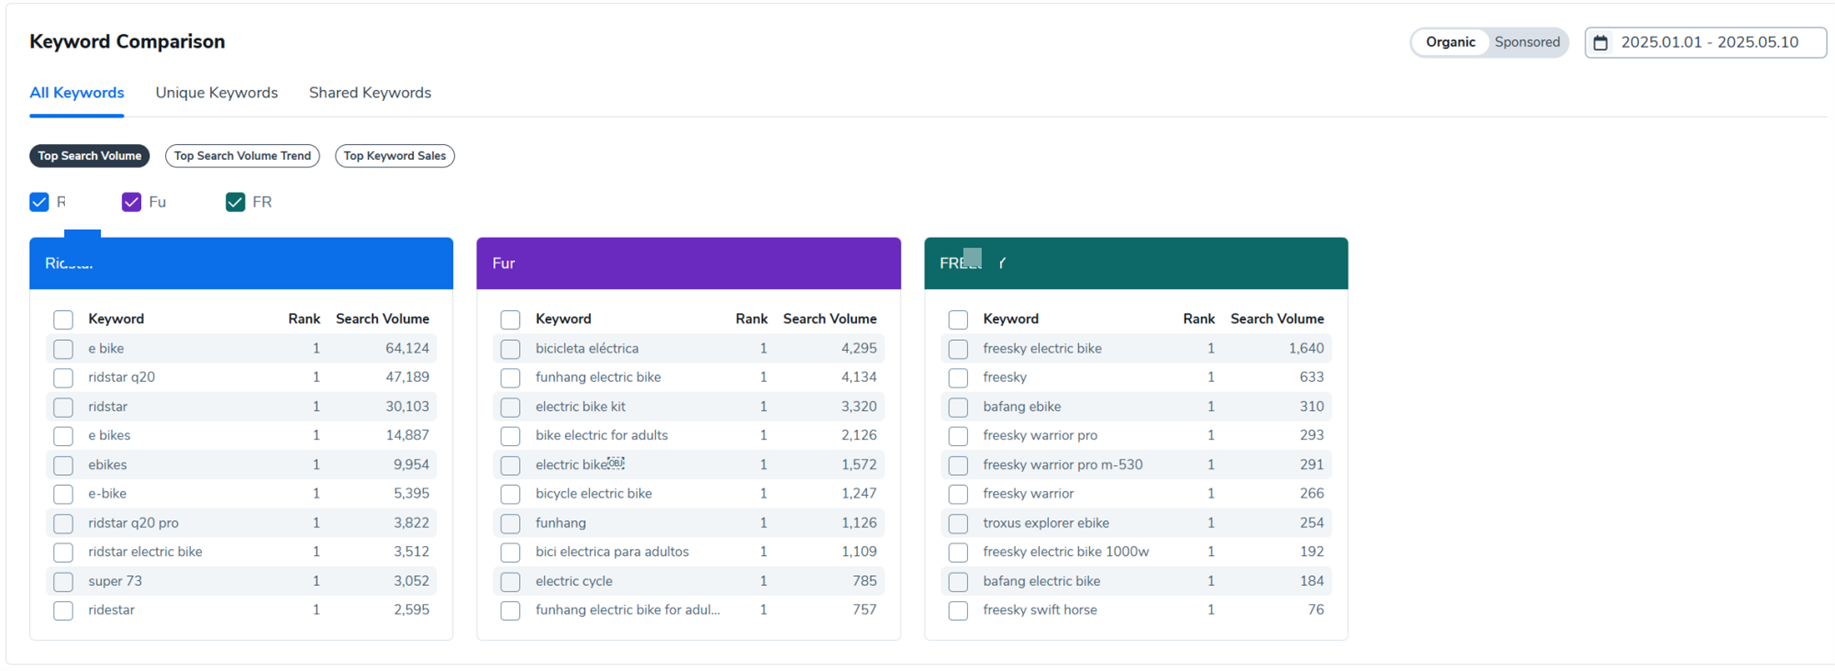Select all keywords in the purple Fur table
The image size is (1835, 671).
click(x=510, y=320)
